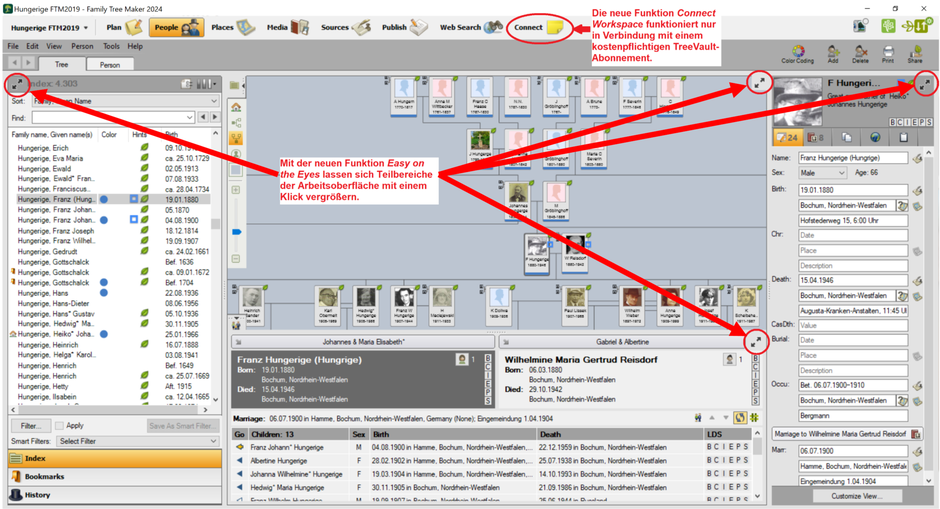The height and width of the screenshot is (509, 940).
Task: Open the Tasks clipboard tab
Action: [x=903, y=137]
